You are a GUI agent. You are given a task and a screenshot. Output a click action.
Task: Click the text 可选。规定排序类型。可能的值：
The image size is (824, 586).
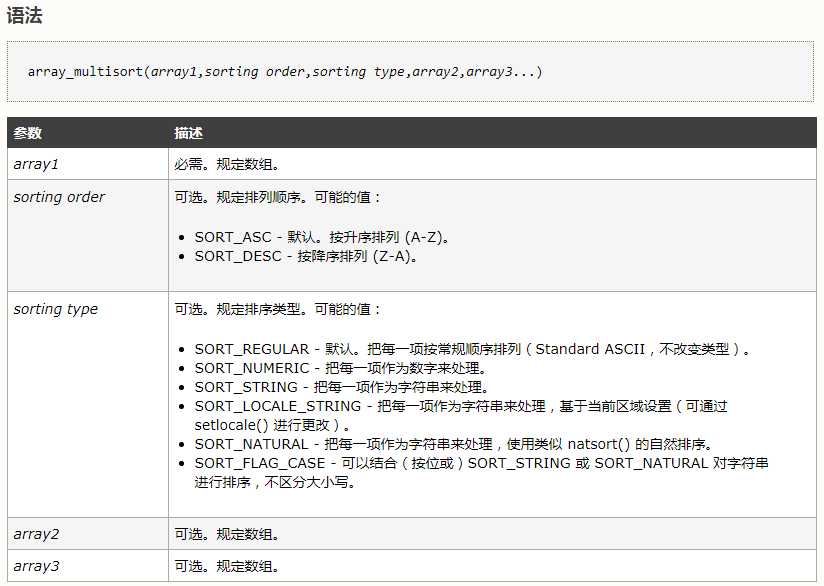click(x=278, y=309)
